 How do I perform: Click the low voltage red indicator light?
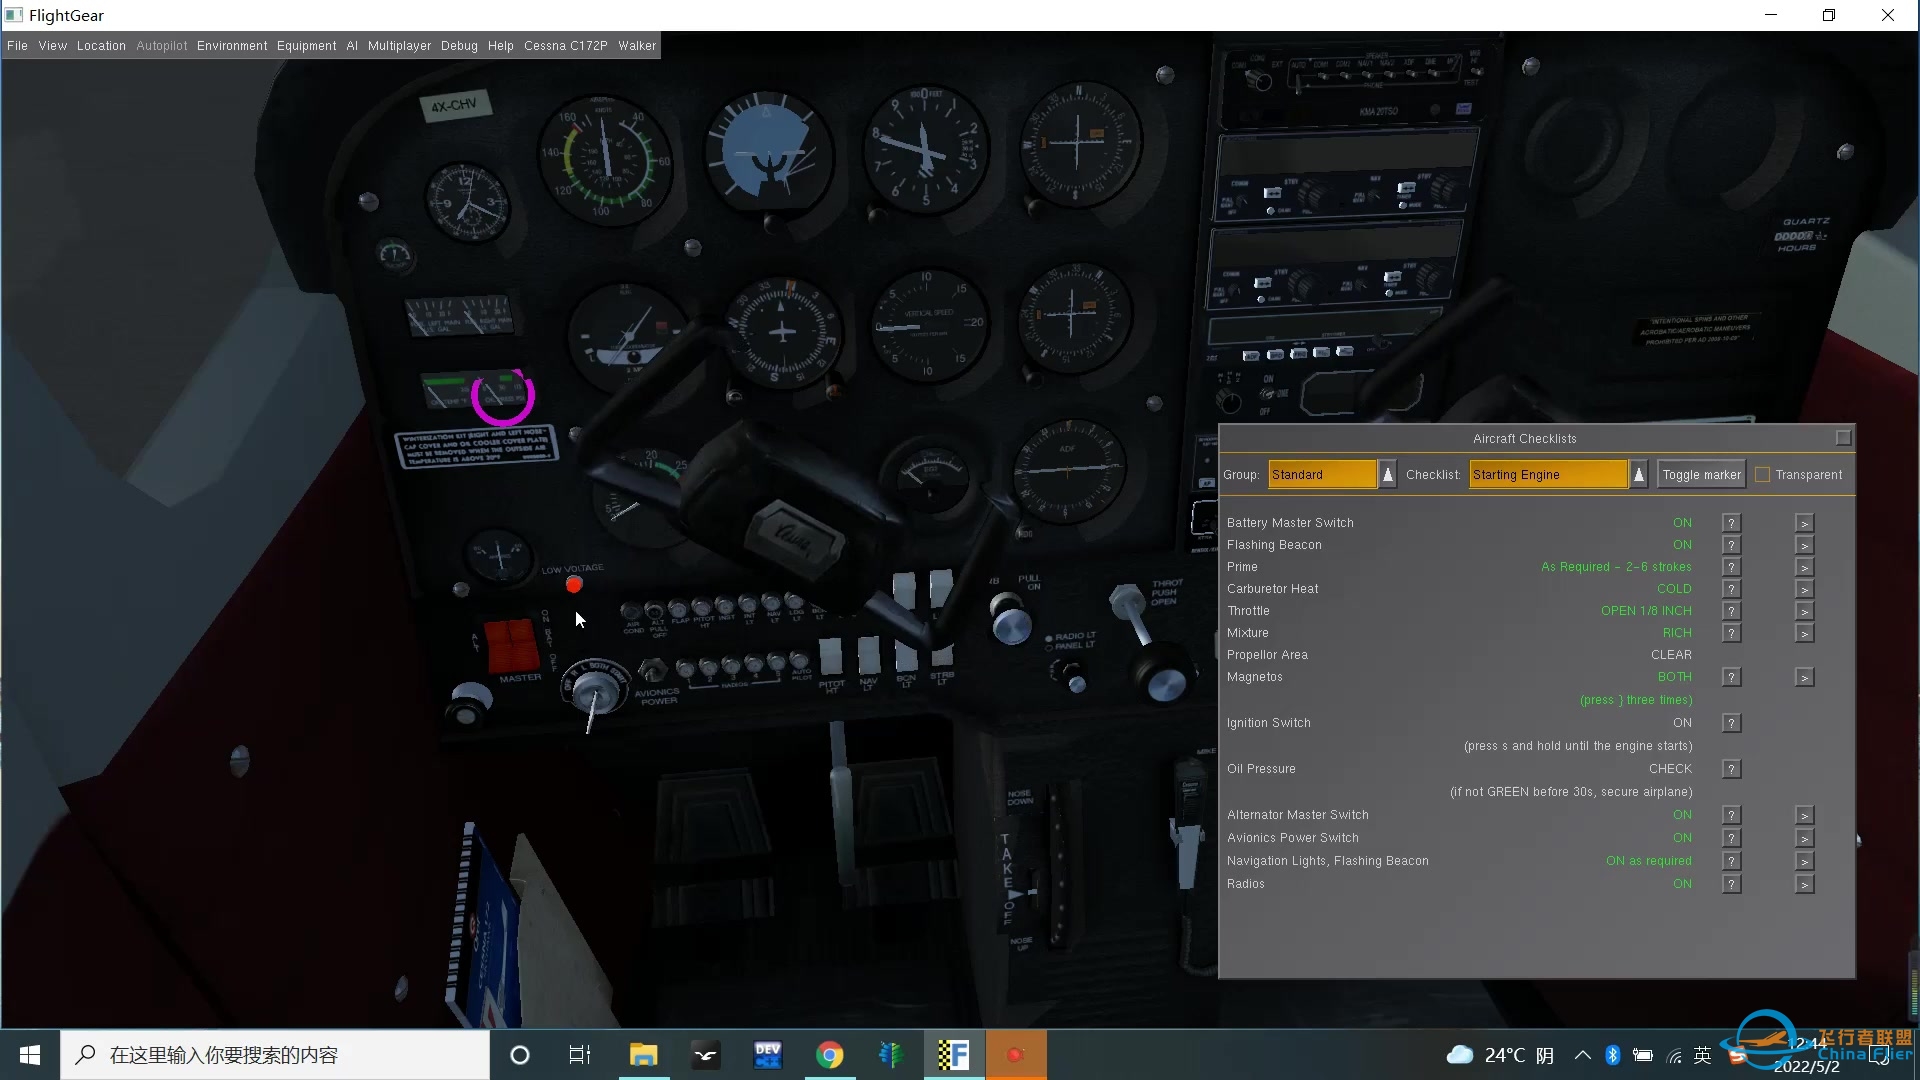pos(574,584)
